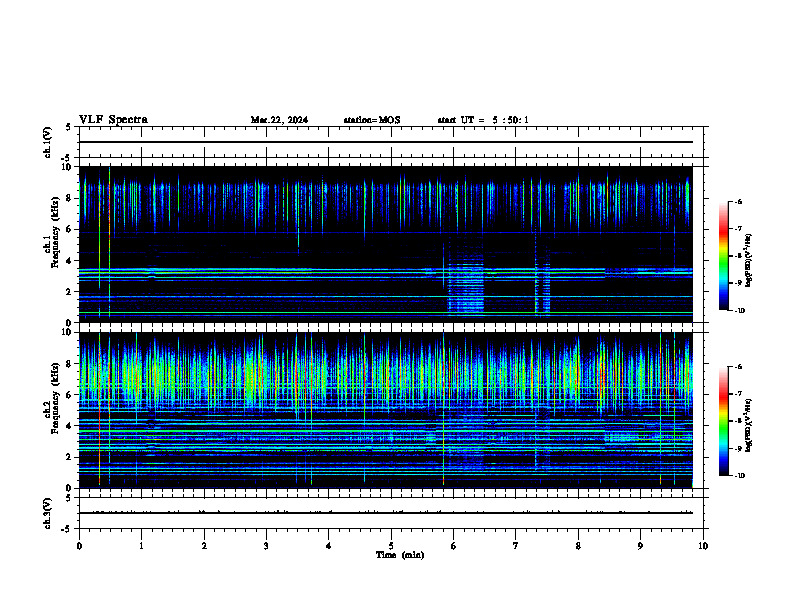This screenshot has width=792, height=612.
Task: Click the ch.1 color bar title "log(PSD)(V²/Hz)"
Action: (x=749, y=261)
